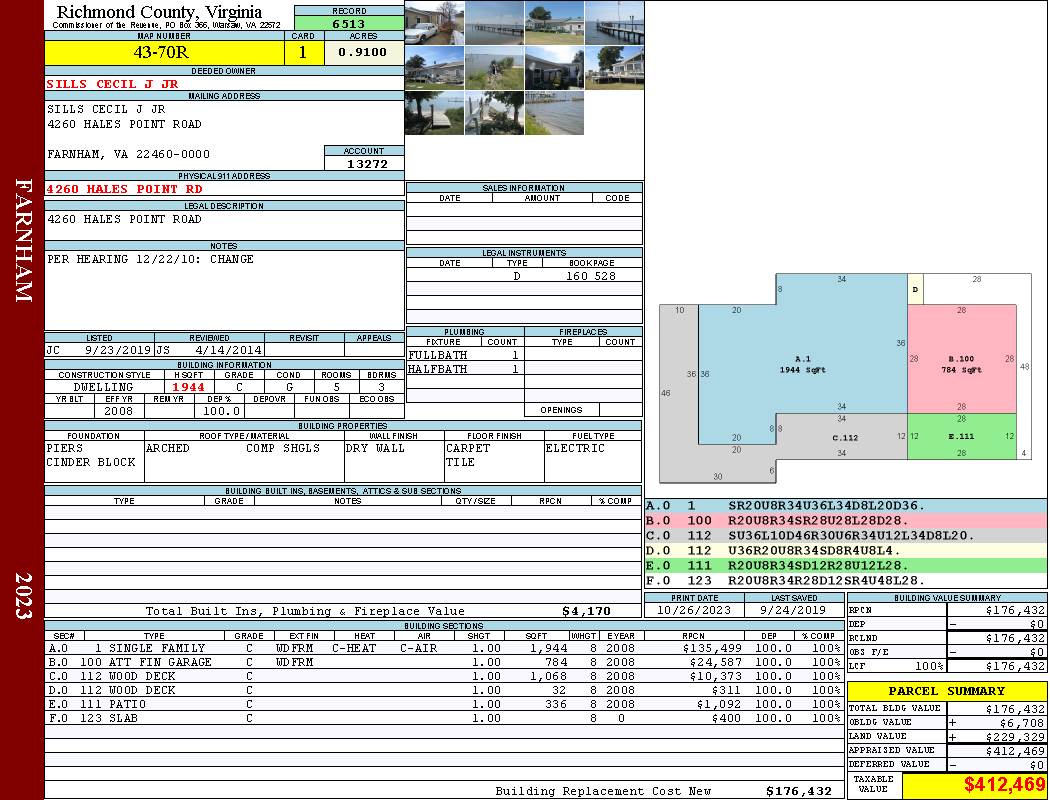
Task: Click Building Replacement Cost New label
Action: (x=603, y=791)
